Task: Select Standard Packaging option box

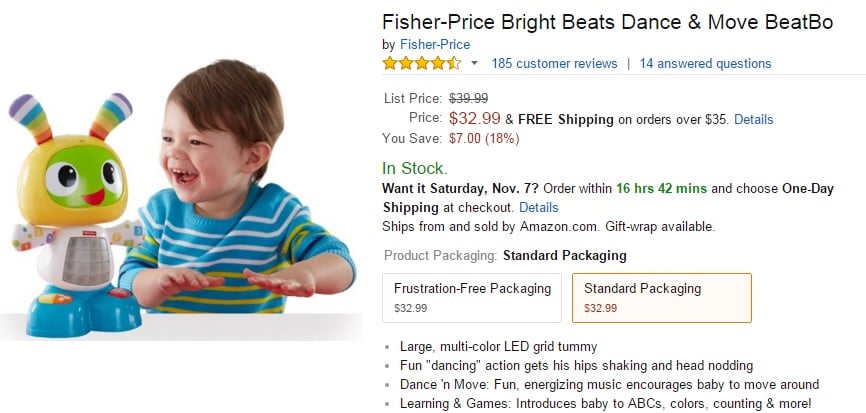Action: pyautogui.click(x=661, y=297)
